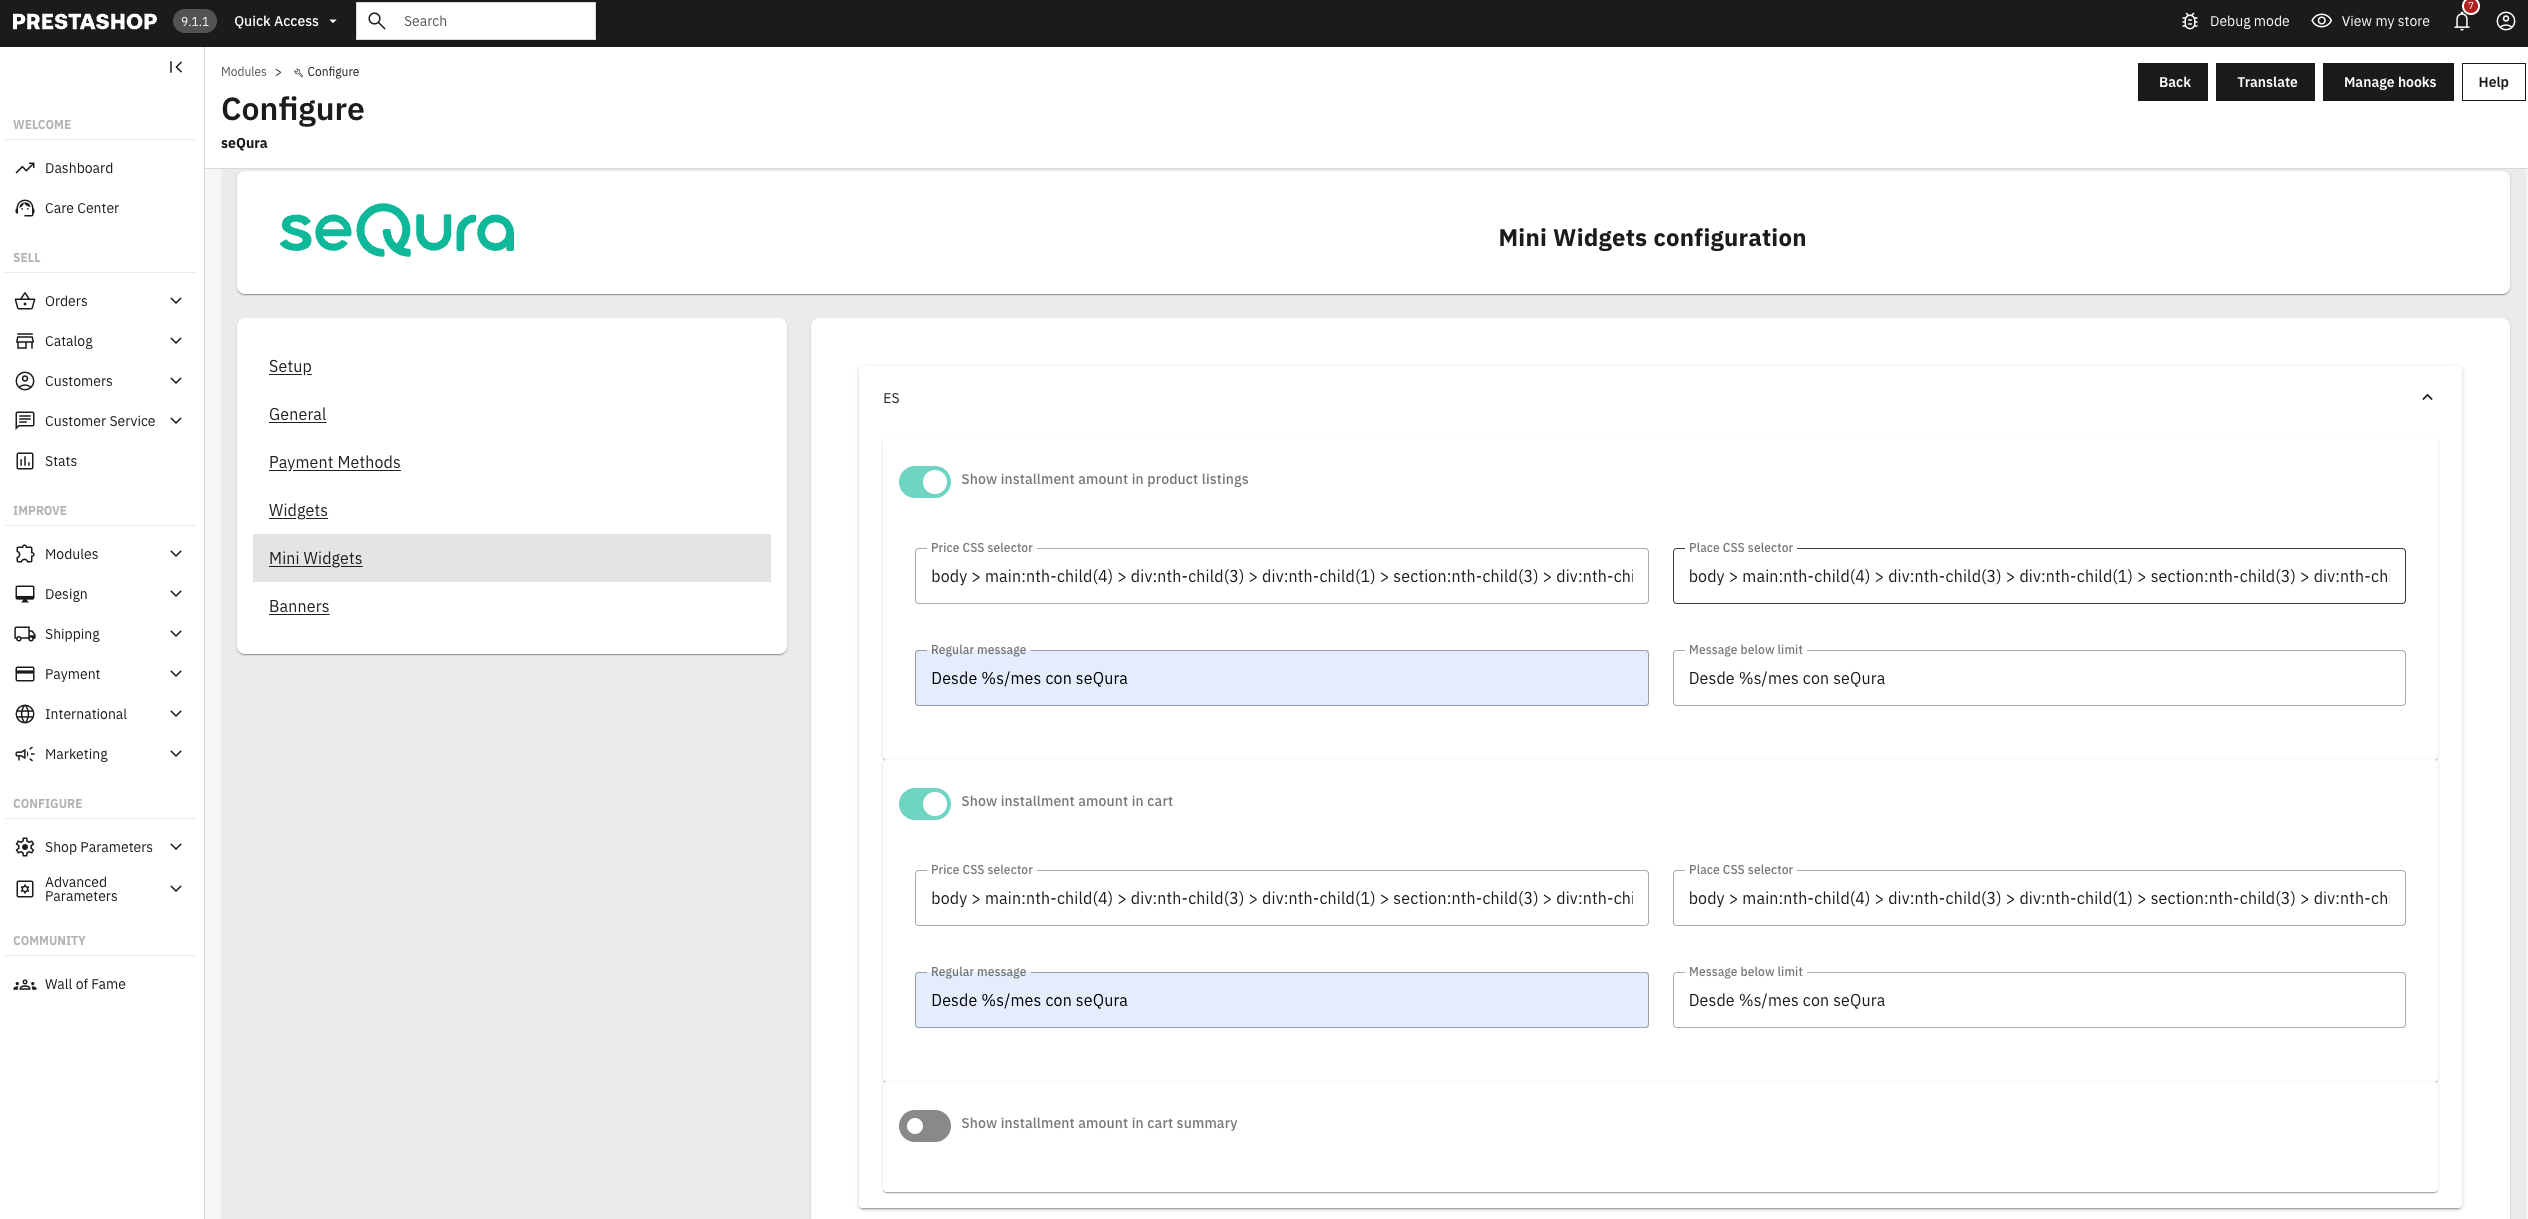Click the PrestaShop logo
The image size is (2528, 1219).
point(85,21)
